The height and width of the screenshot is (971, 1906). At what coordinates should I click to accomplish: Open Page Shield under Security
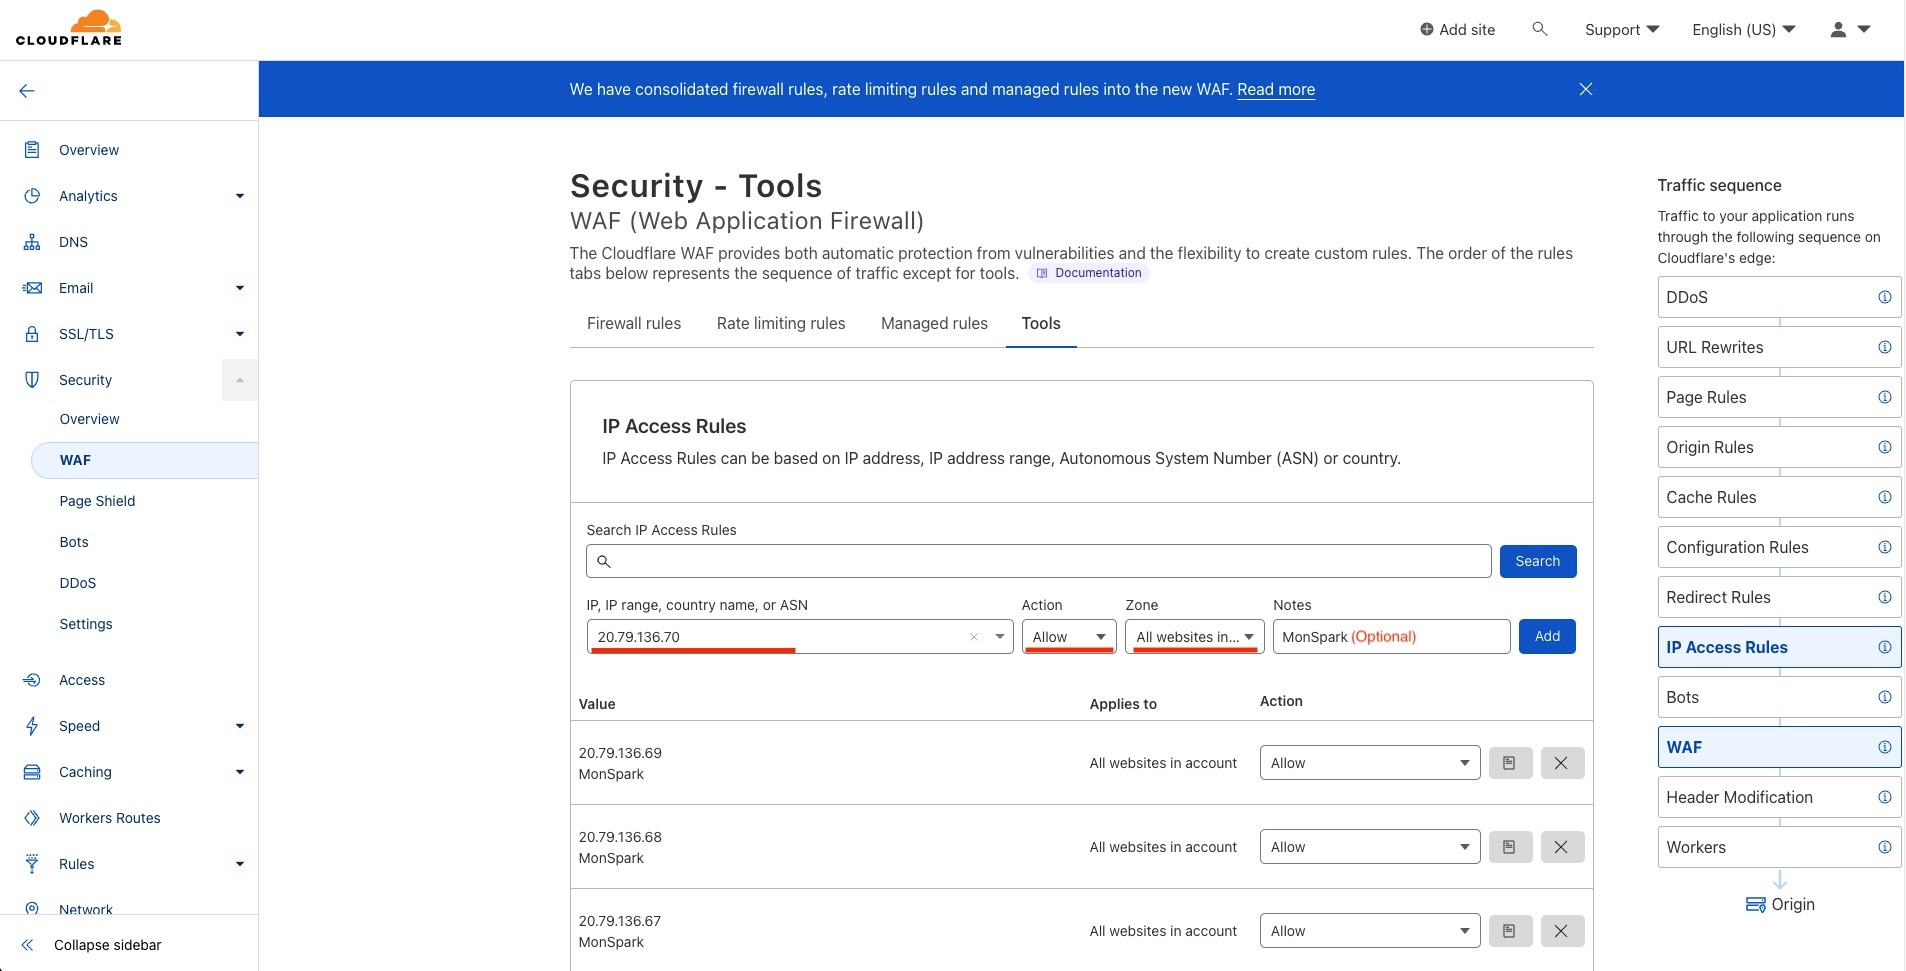(x=97, y=501)
